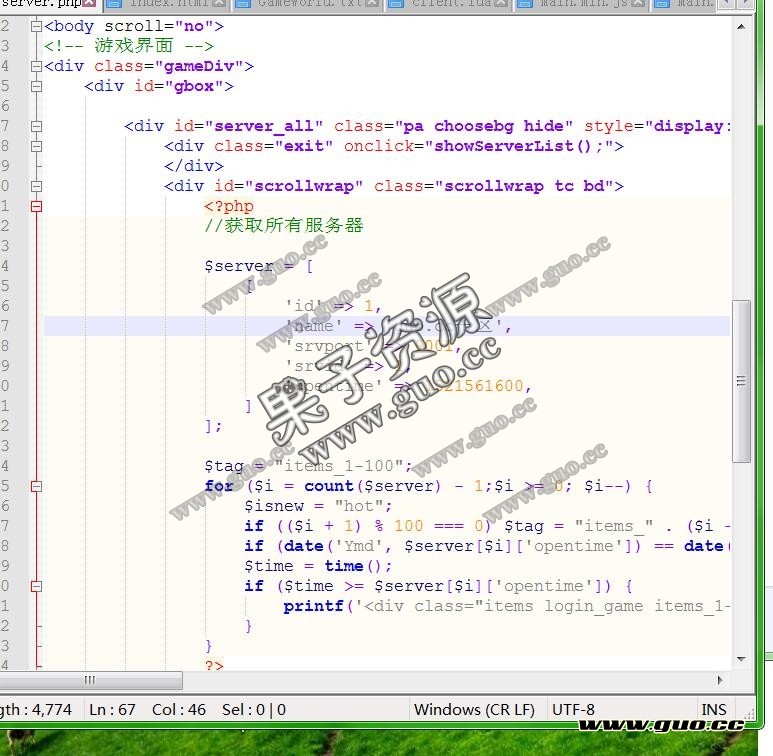
Task: Close the main.min.js tab
Action: (638, 5)
